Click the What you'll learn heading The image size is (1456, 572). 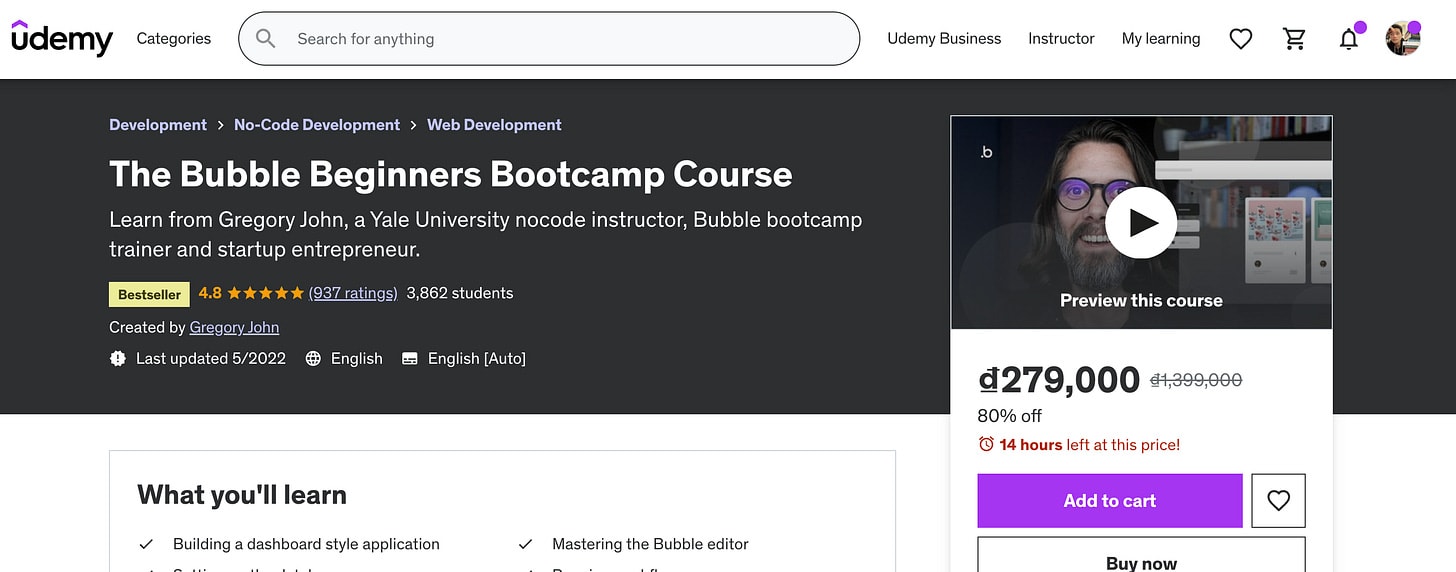(242, 495)
